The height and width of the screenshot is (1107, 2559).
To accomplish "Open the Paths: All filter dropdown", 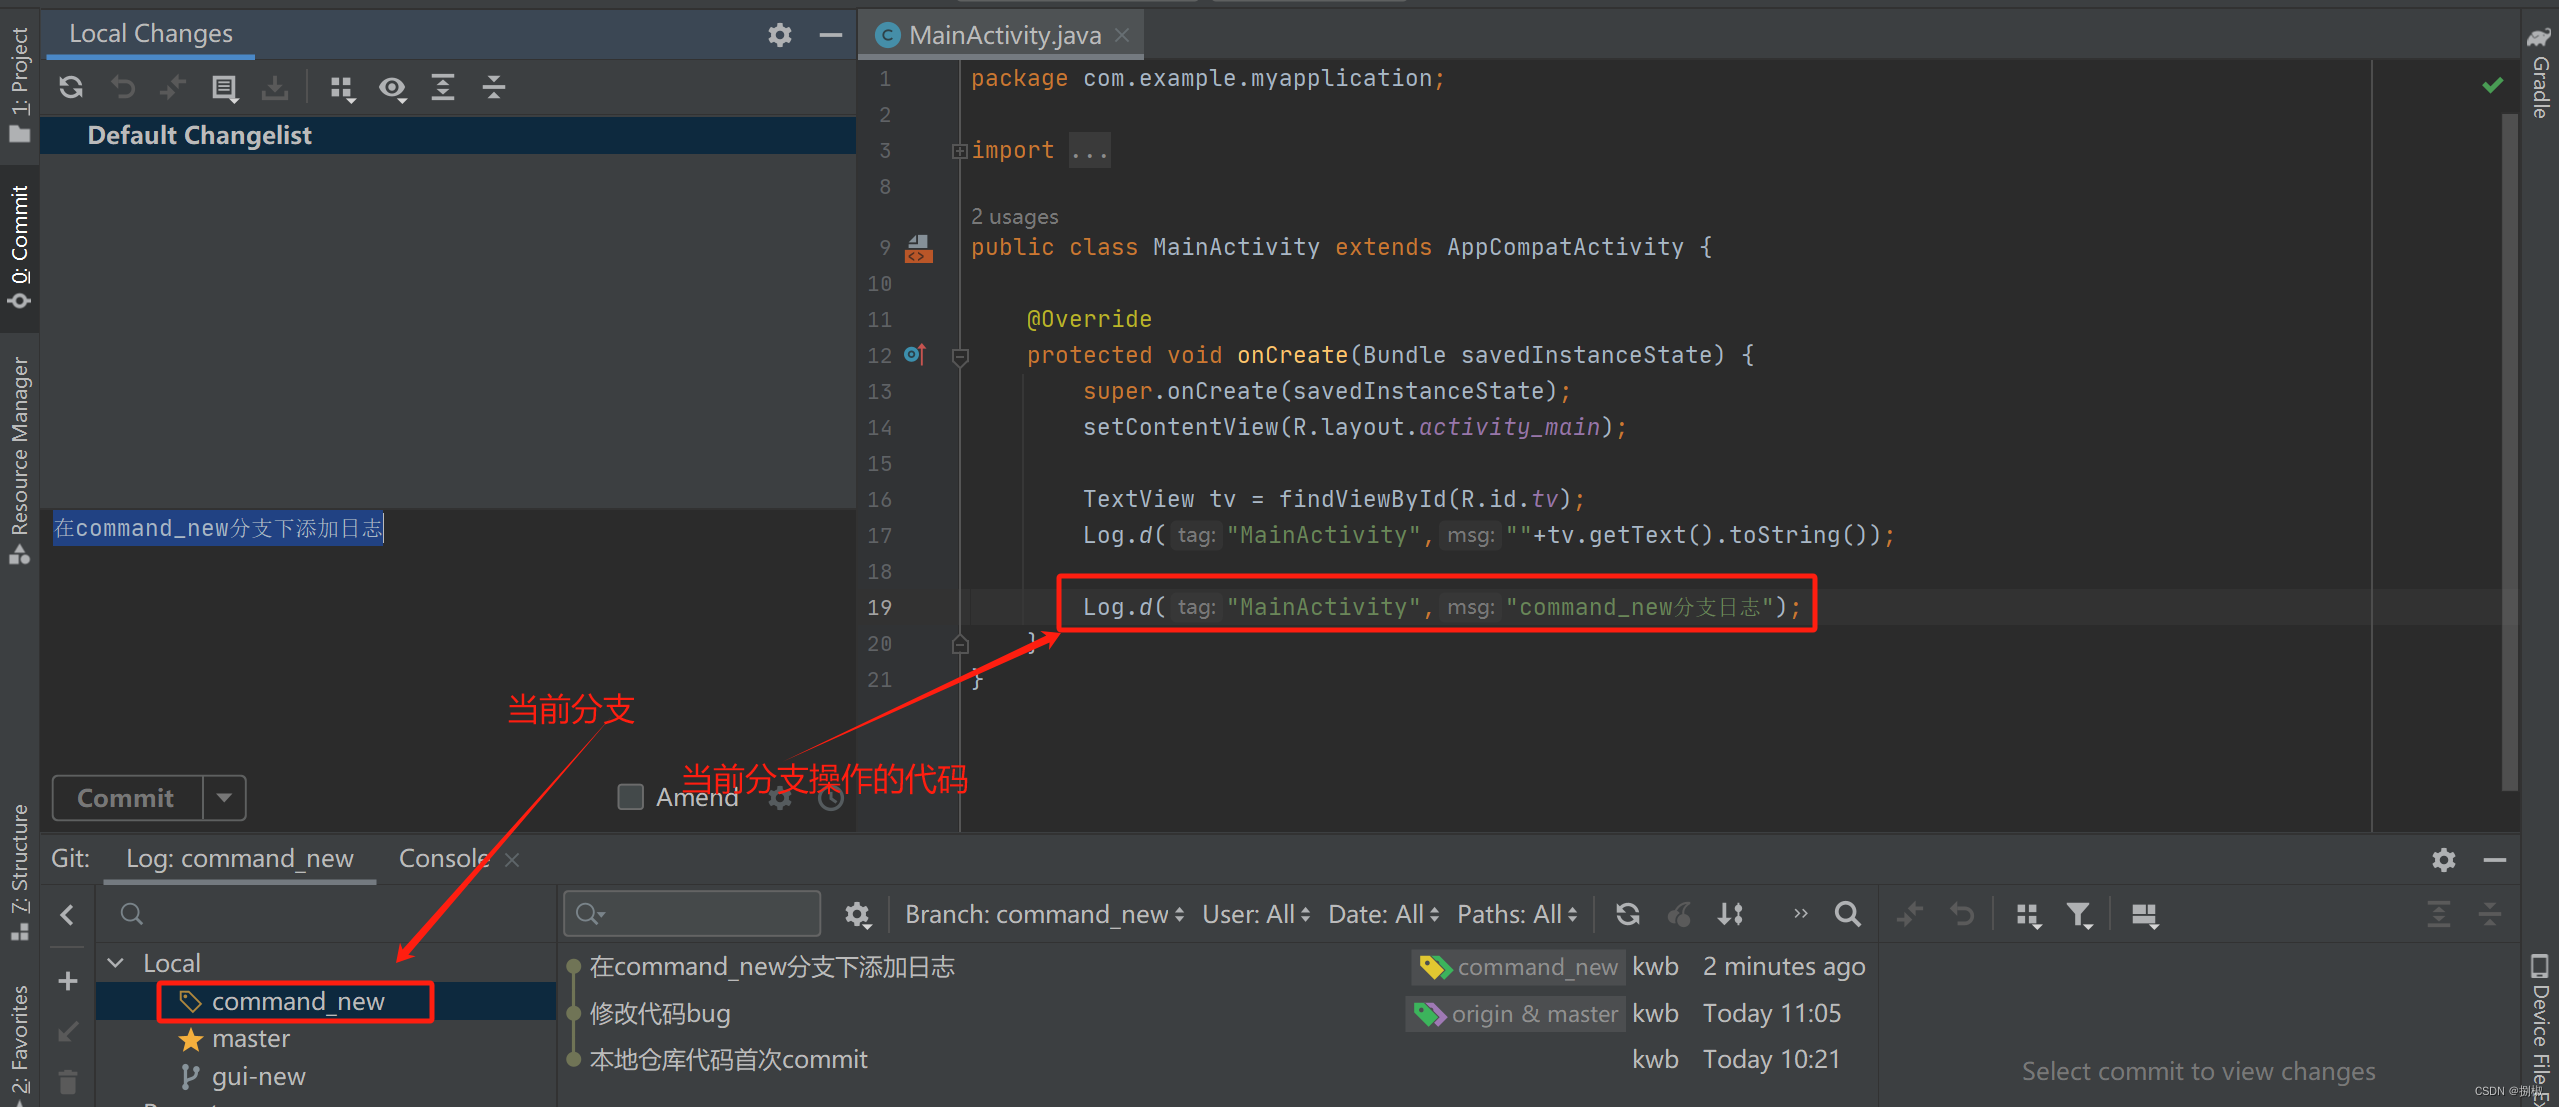I will tap(1517, 914).
